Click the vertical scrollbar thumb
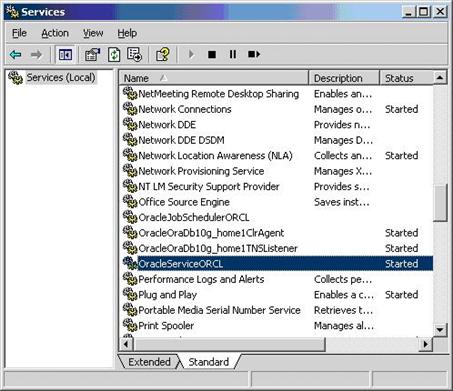The width and height of the screenshot is (453, 391). pos(440,202)
